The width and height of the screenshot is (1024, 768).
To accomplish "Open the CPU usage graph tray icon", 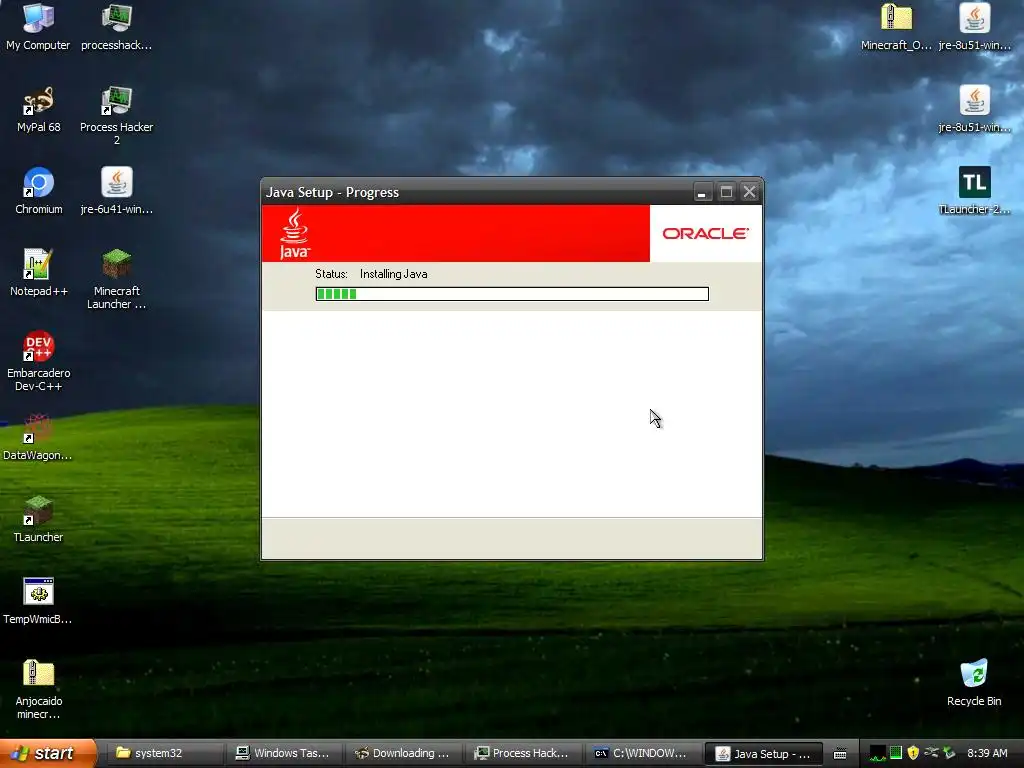I will pos(878,754).
